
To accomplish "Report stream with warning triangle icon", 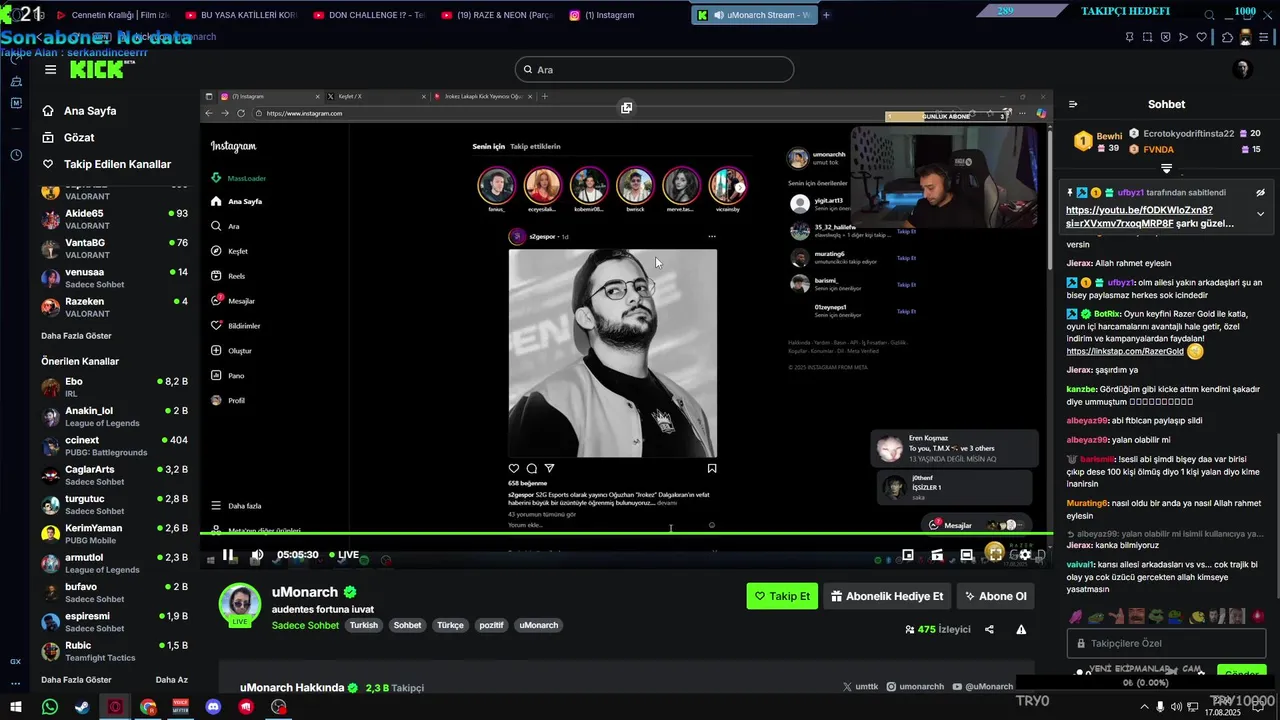I will pyautogui.click(x=1021, y=630).
